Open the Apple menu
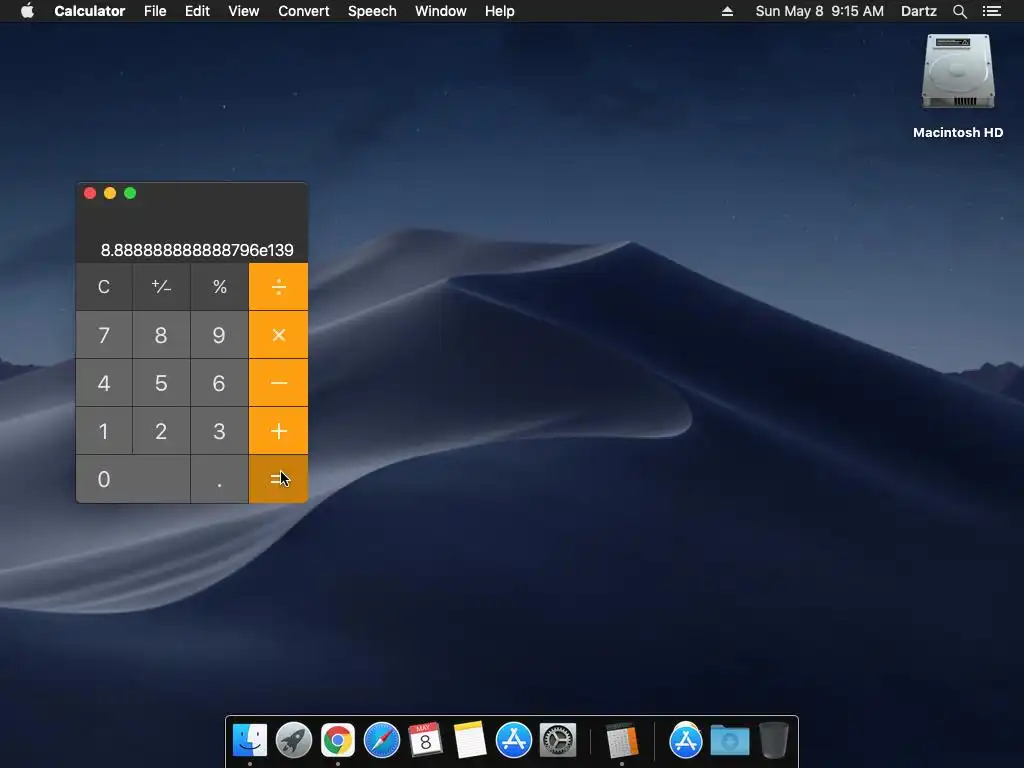 (x=27, y=11)
